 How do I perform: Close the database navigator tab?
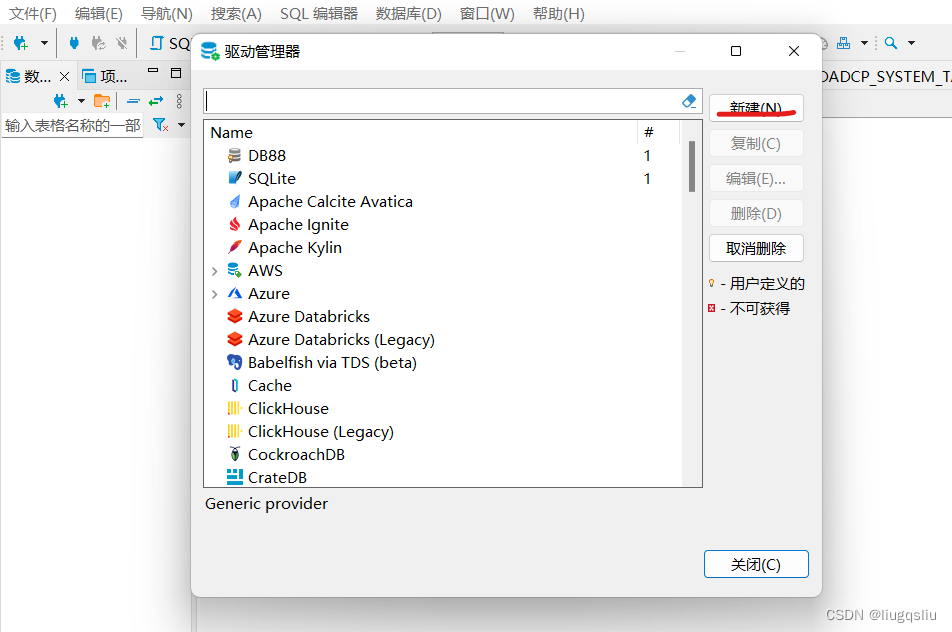coord(64,76)
